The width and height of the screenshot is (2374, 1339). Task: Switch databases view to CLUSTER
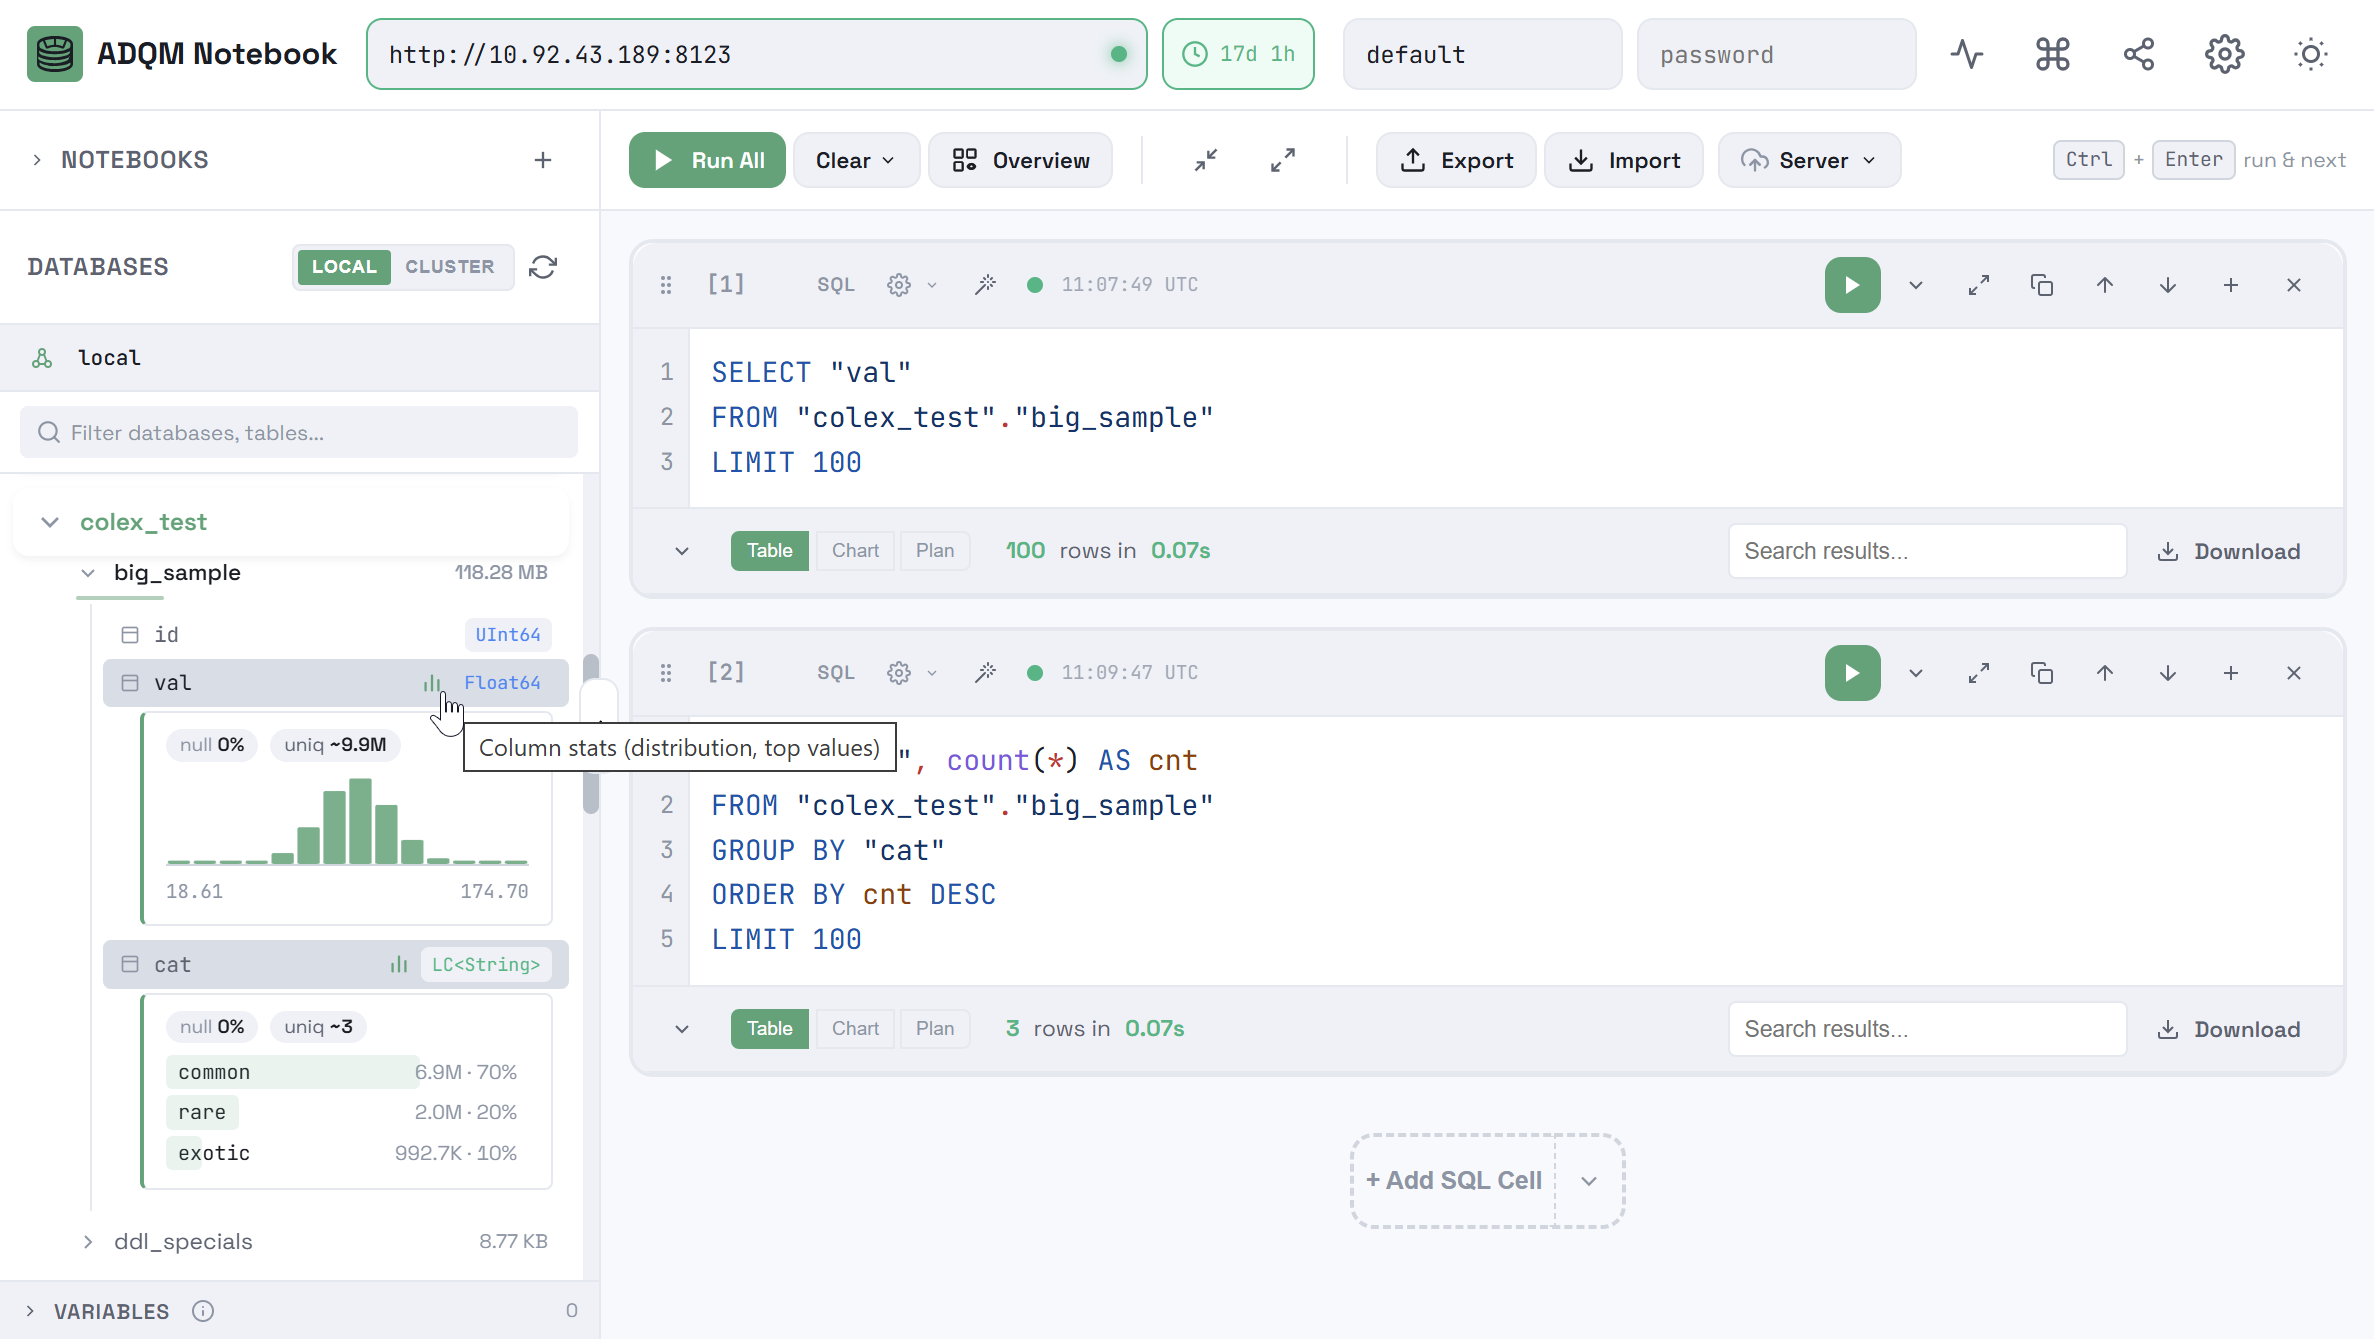[x=450, y=267]
